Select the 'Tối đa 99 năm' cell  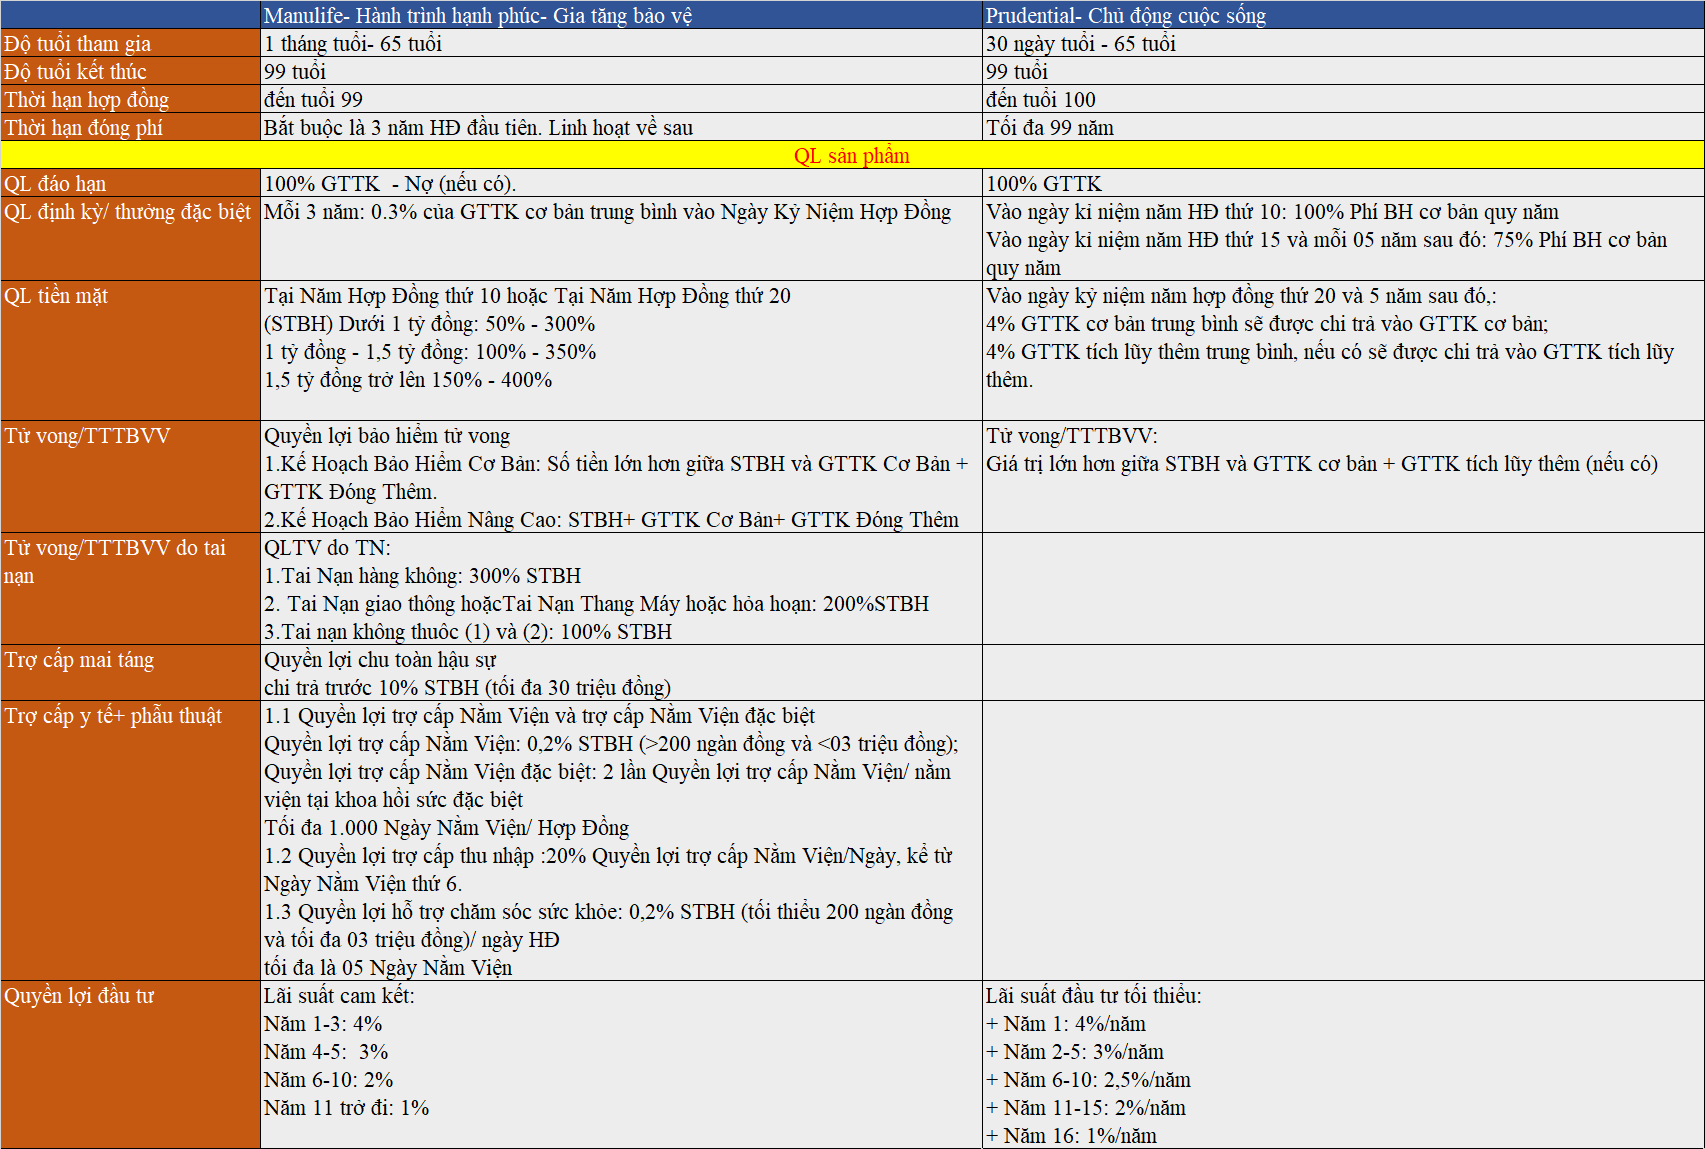(1342, 127)
